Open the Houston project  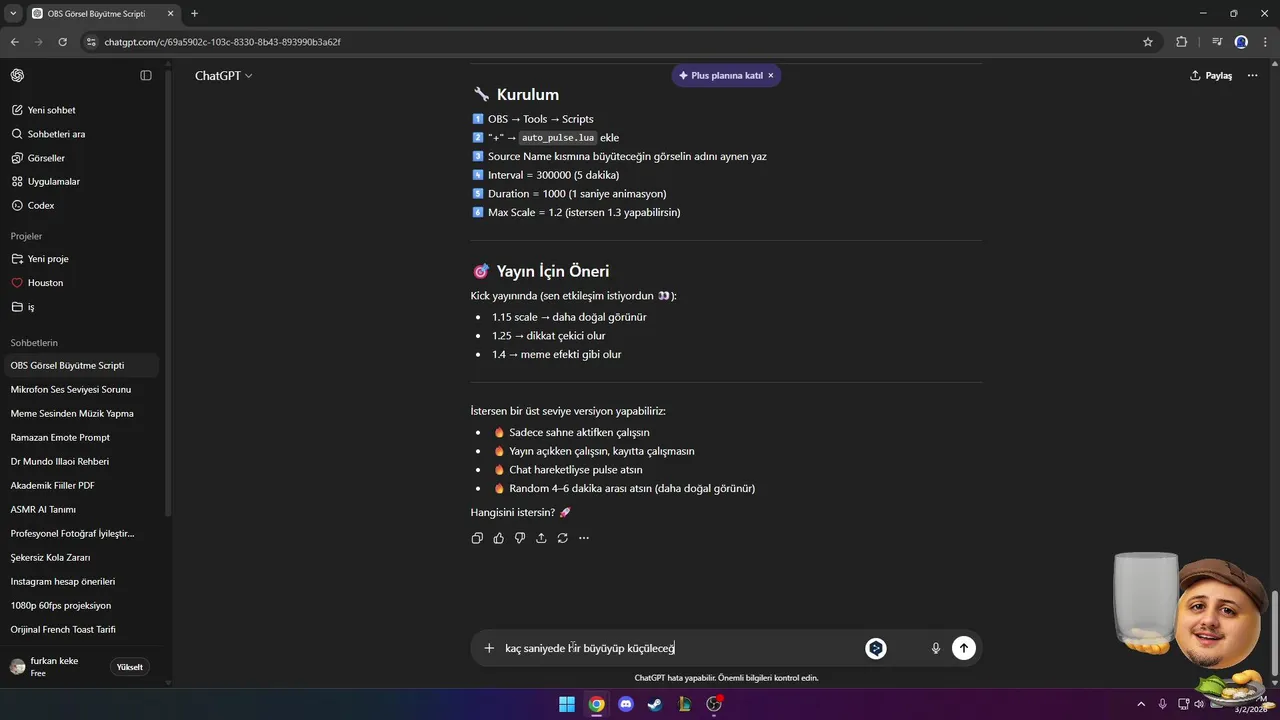tap(80, 283)
